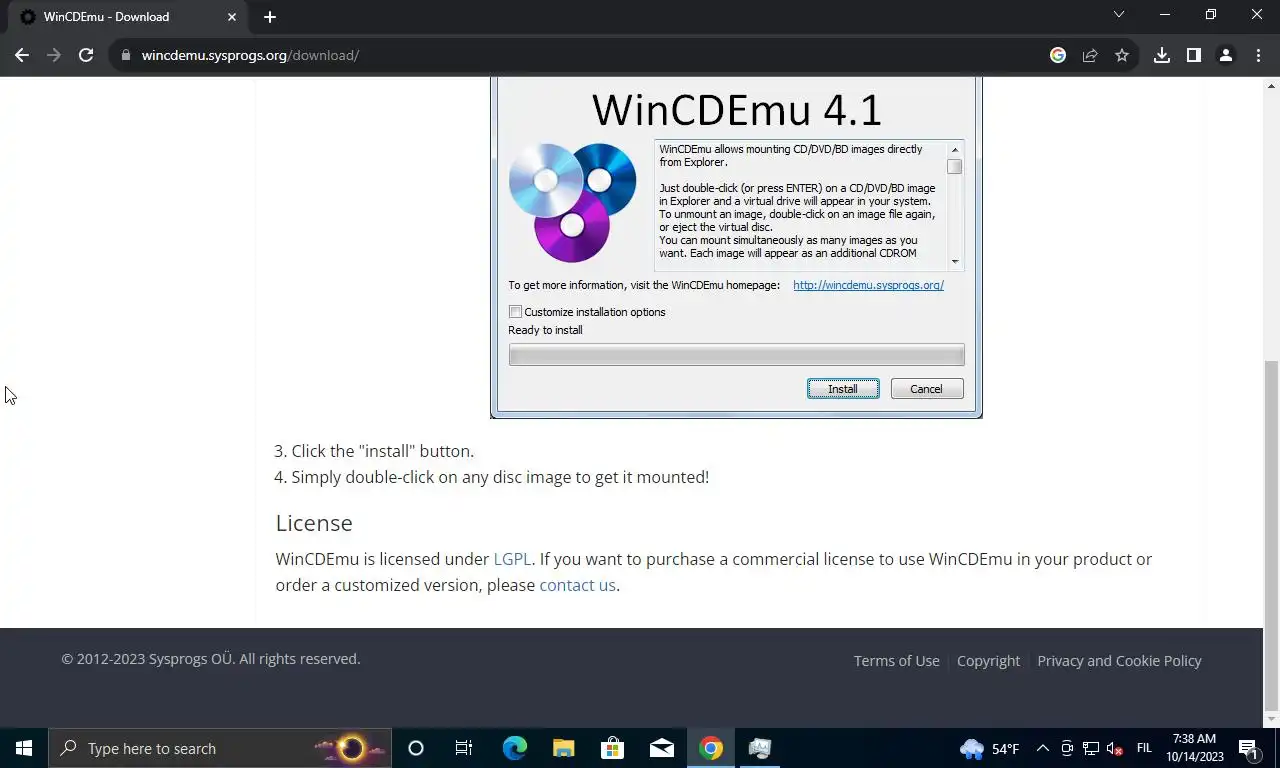Open the Windows Start menu
1280x768 pixels.
coord(24,748)
